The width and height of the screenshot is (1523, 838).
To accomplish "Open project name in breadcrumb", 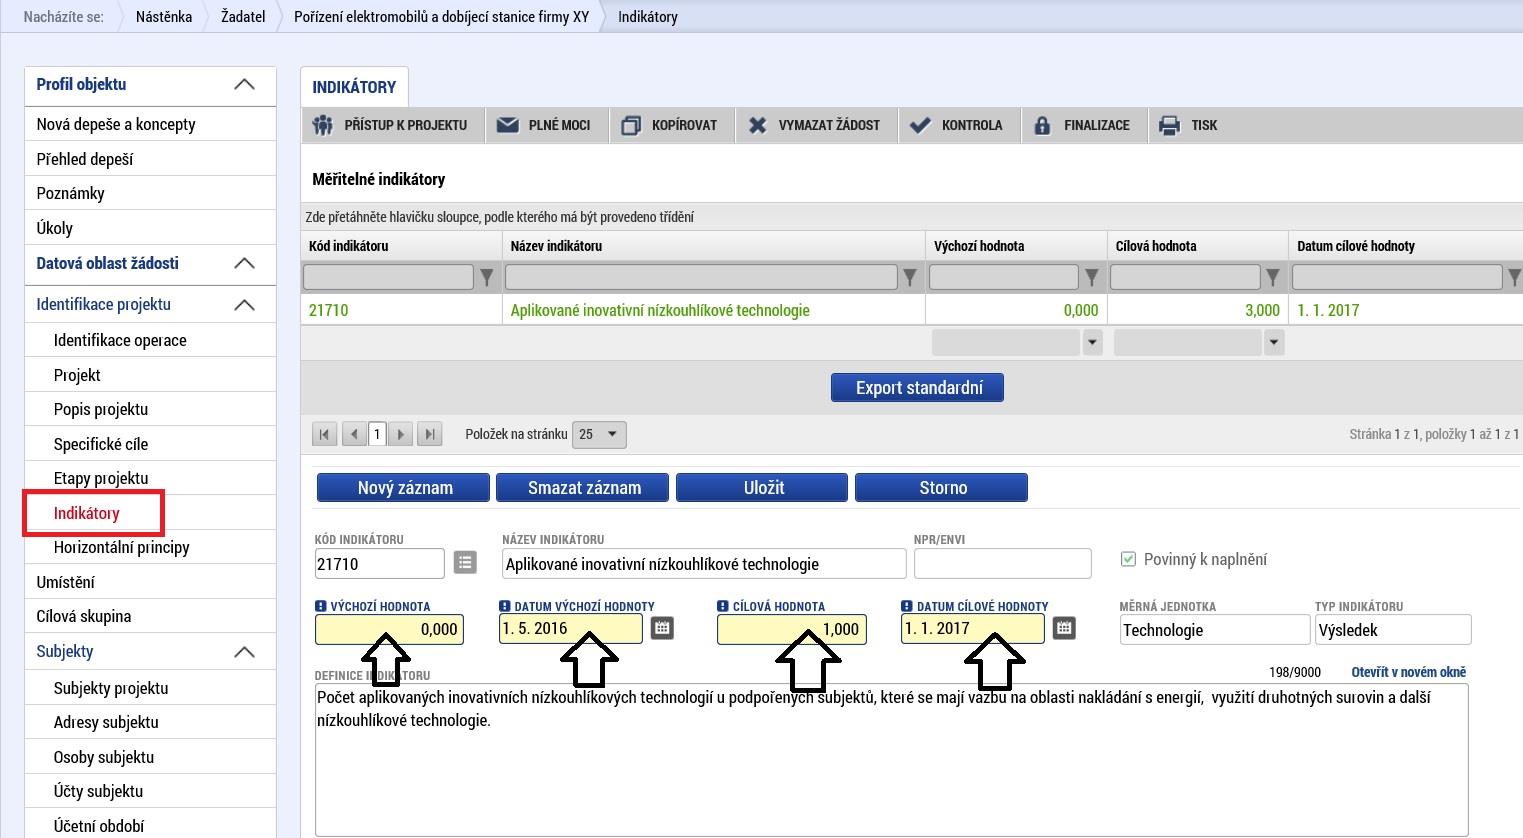I will pyautogui.click(x=441, y=16).
